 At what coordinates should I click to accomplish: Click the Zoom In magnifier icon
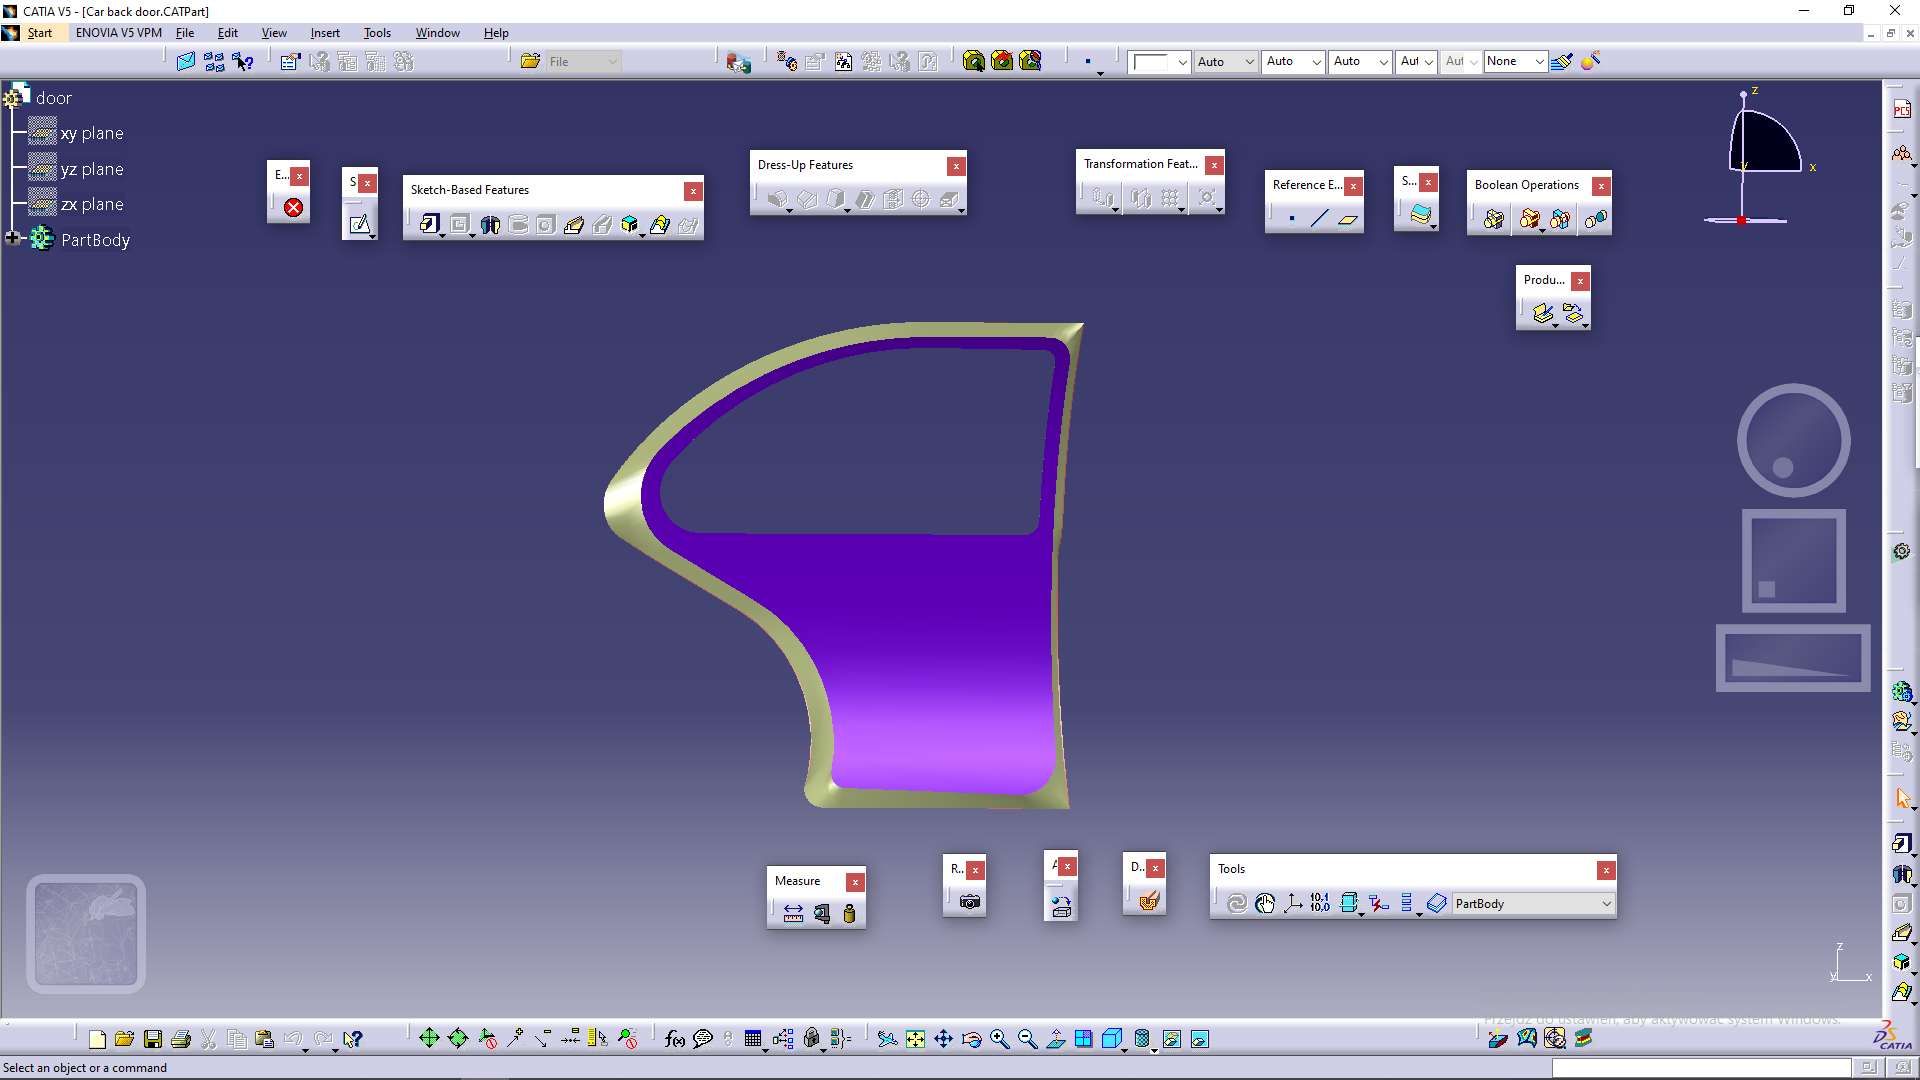999,1039
